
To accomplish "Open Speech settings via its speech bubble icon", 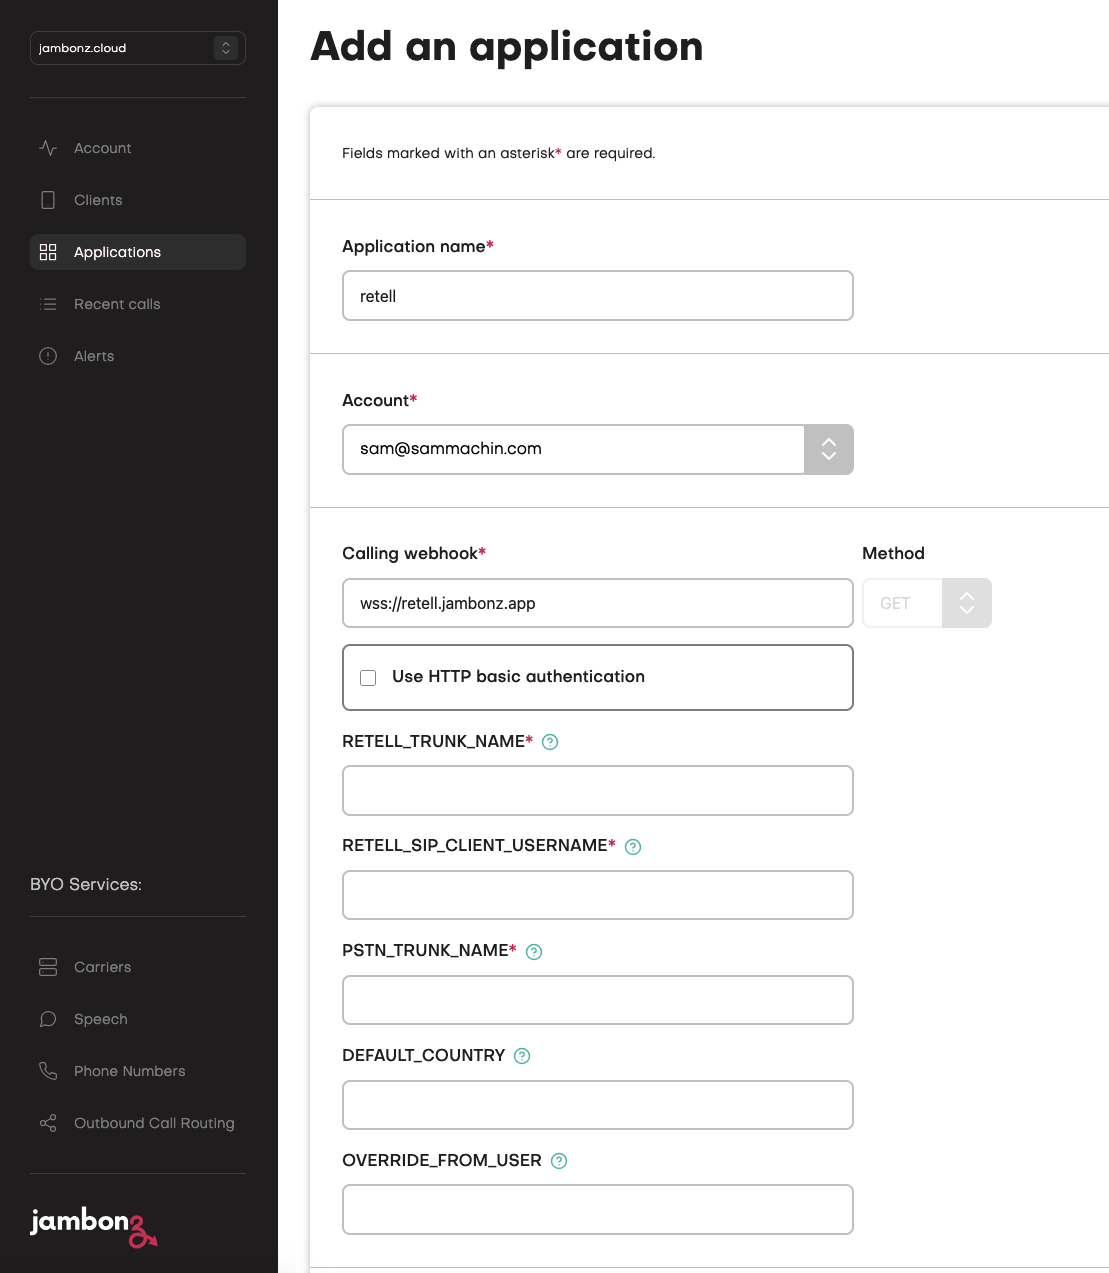I will coord(48,1019).
